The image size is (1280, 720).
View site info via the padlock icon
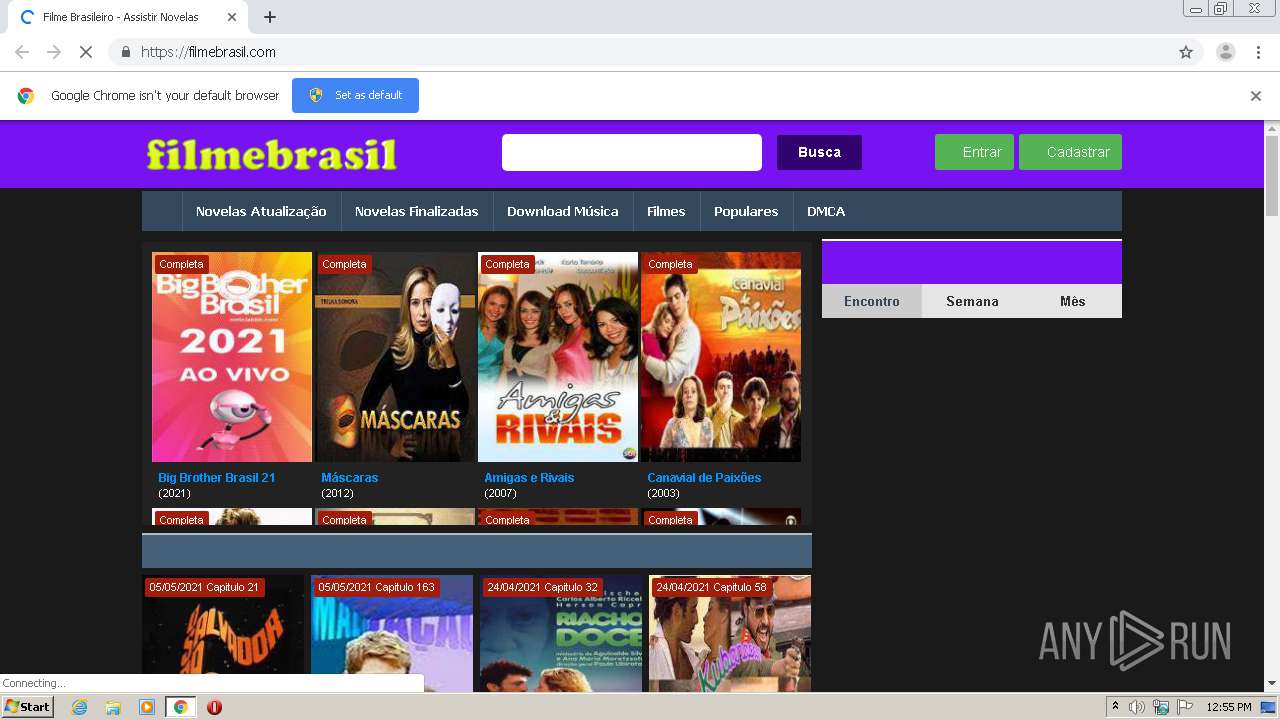tap(125, 52)
